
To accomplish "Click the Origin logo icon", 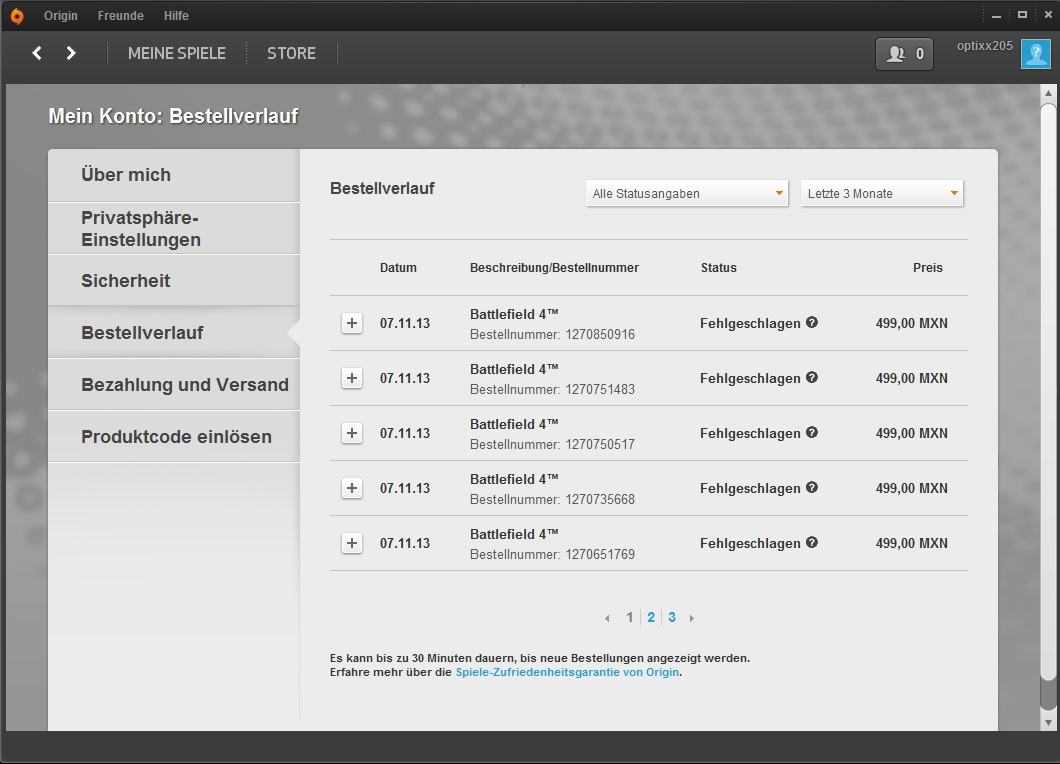I will tap(17, 16).
